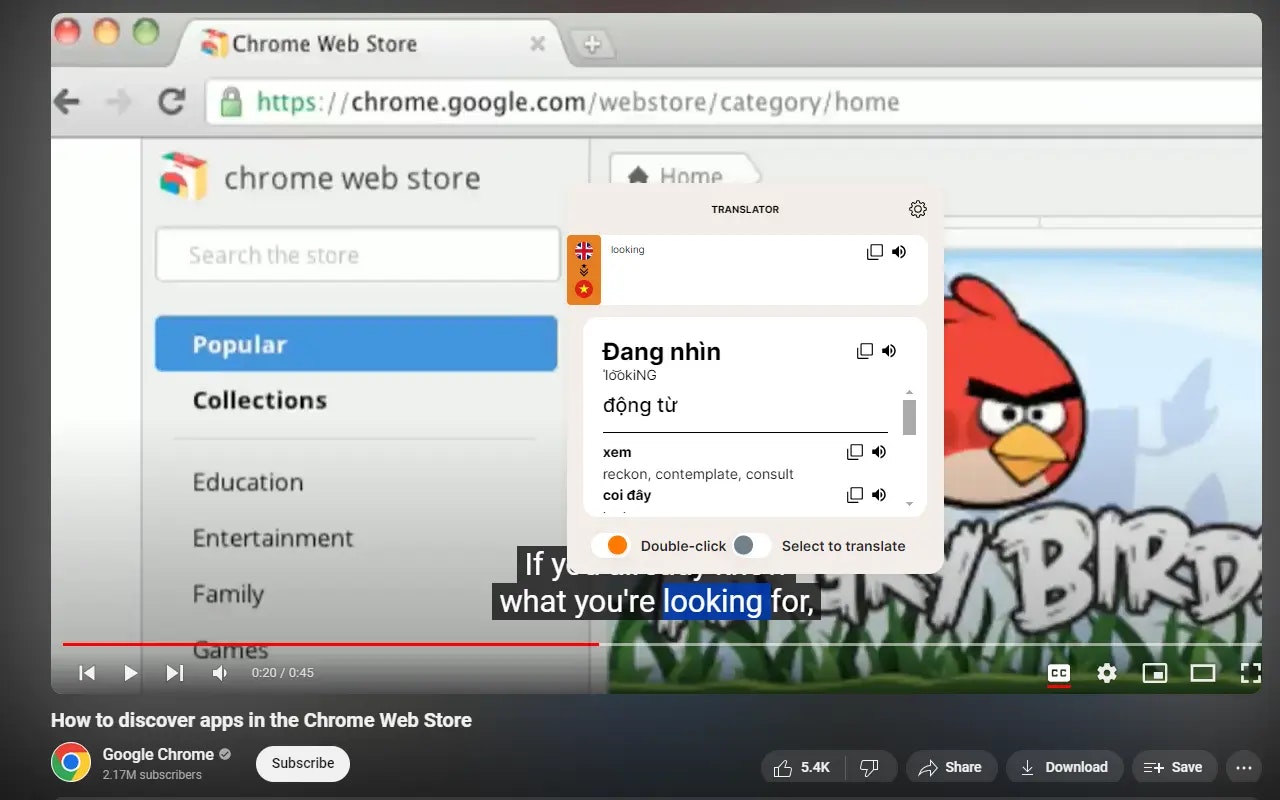Skip to the next video
This screenshot has height=800, width=1280.
point(174,673)
